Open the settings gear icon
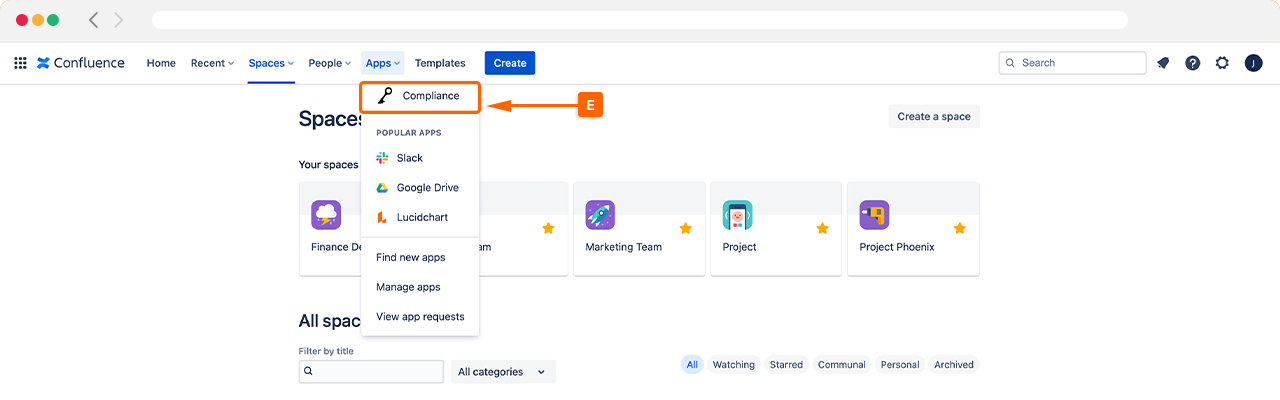This screenshot has height=400, width=1280. tap(1222, 63)
